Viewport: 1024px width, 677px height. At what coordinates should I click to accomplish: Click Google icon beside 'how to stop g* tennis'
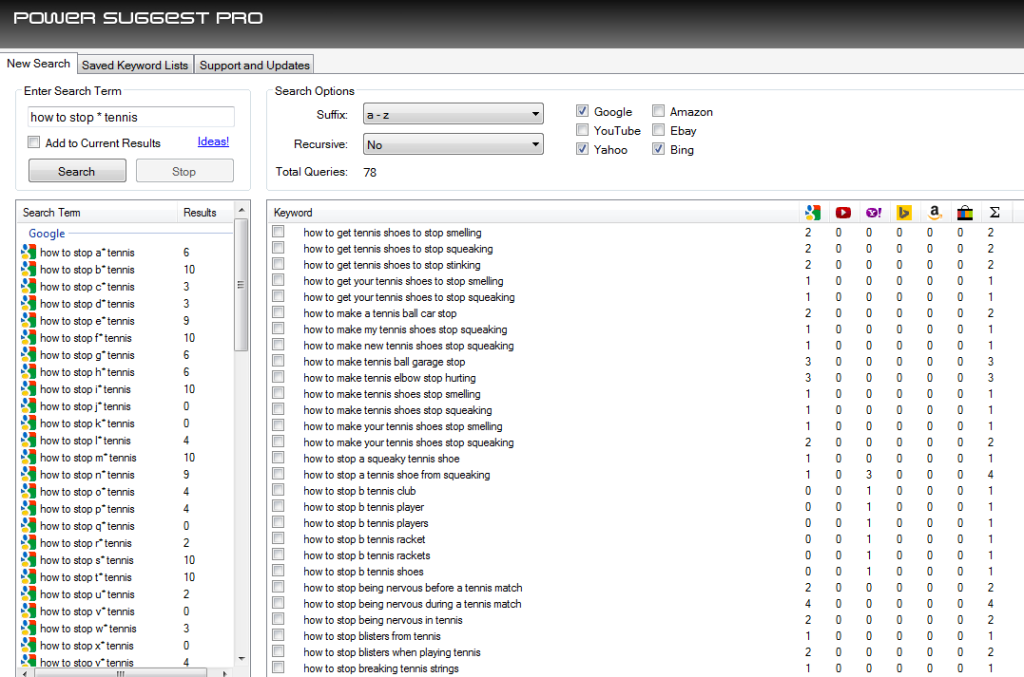(29, 354)
